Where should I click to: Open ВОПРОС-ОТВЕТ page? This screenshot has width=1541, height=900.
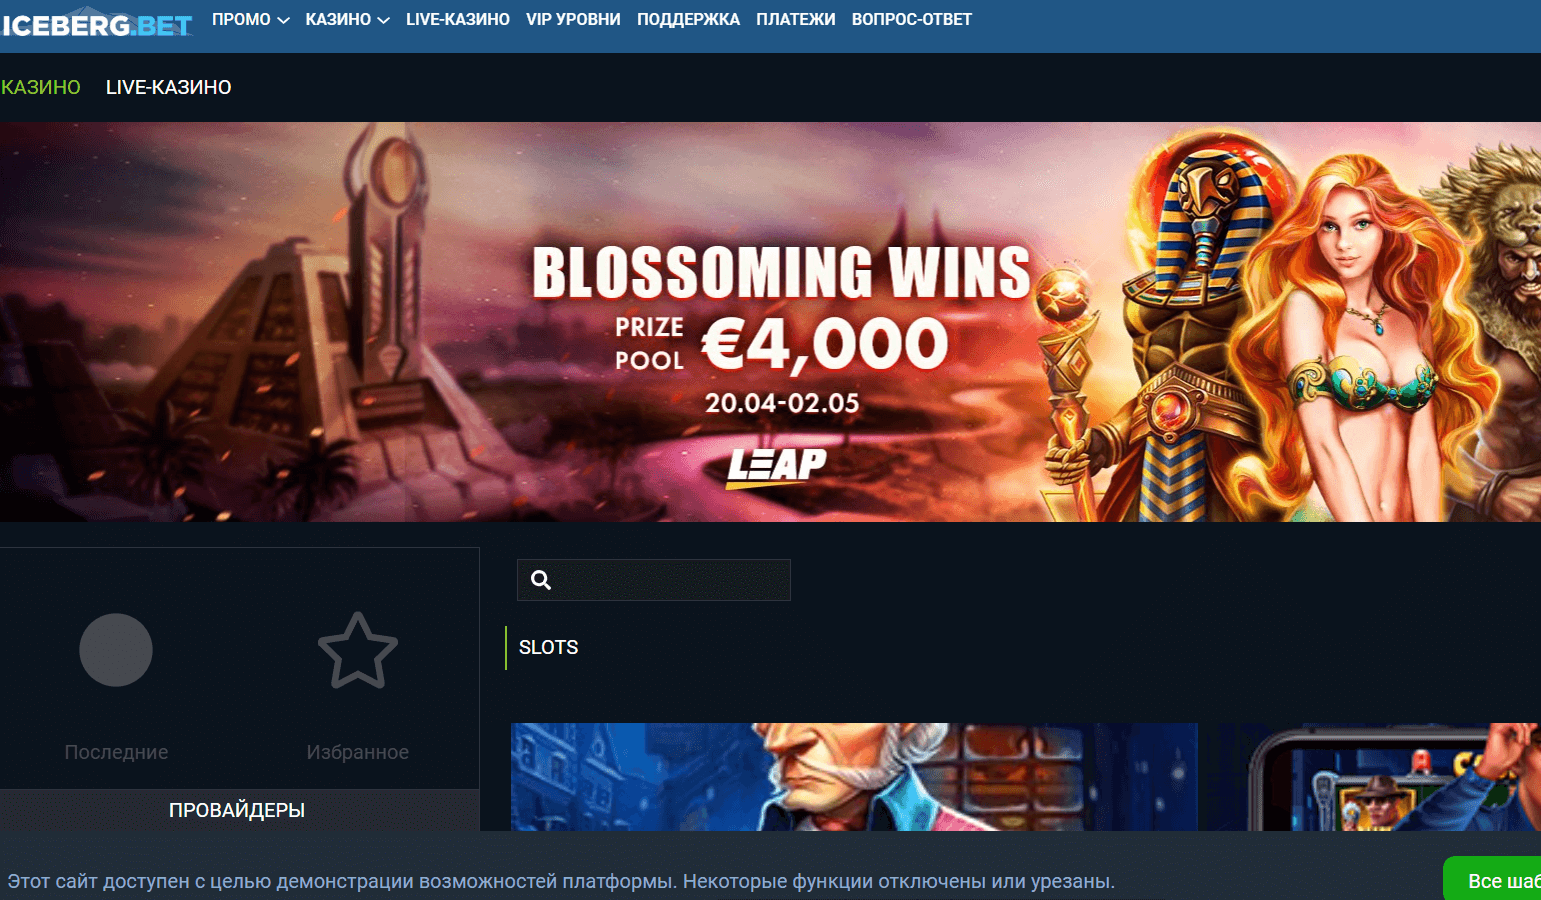pyautogui.click(x=912, y=19)
